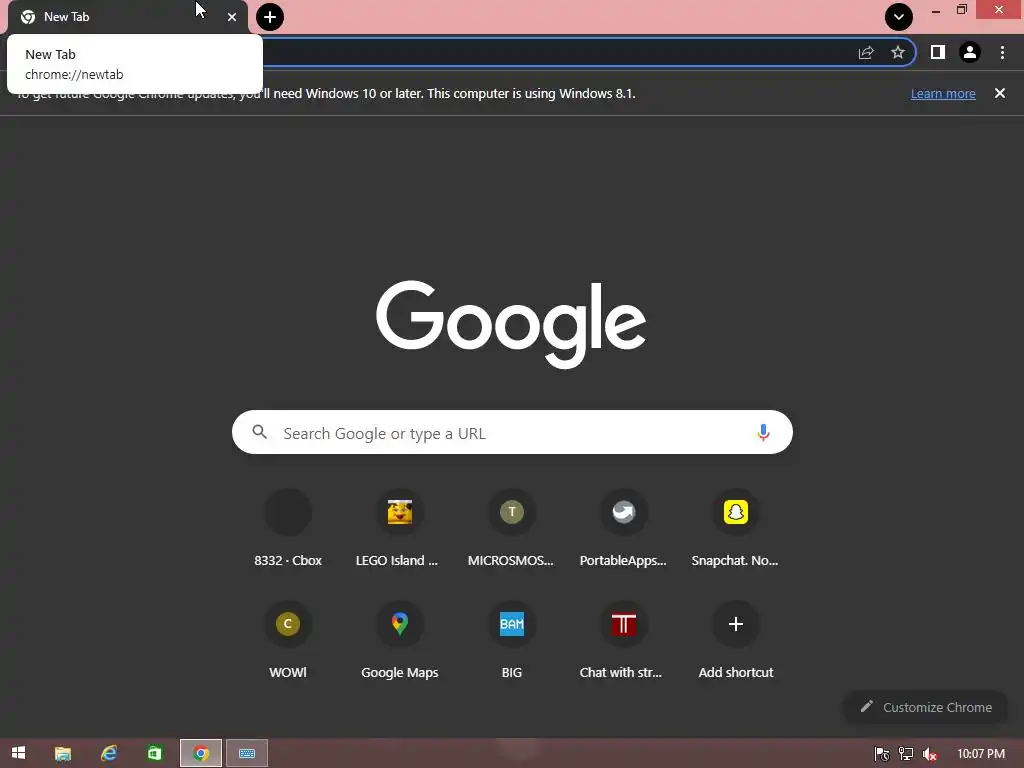
Task: Launch Internet Explorer from taskbar
Action: click(108, 754)
